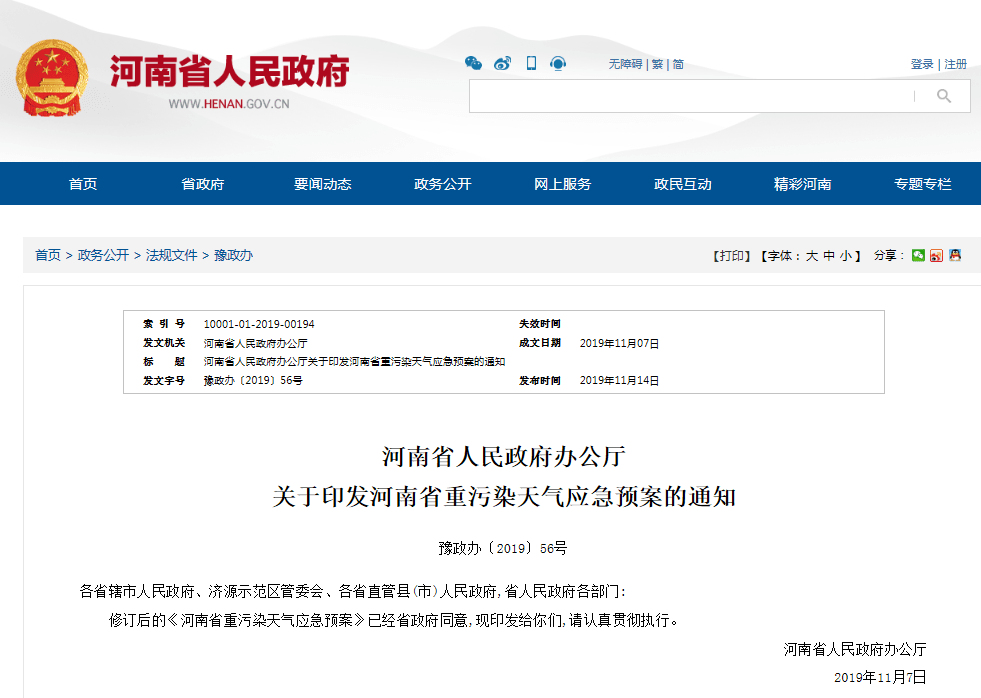Share article via QQ penguin icon
Screen dimensions: 981x698
[x=955, y=256]
